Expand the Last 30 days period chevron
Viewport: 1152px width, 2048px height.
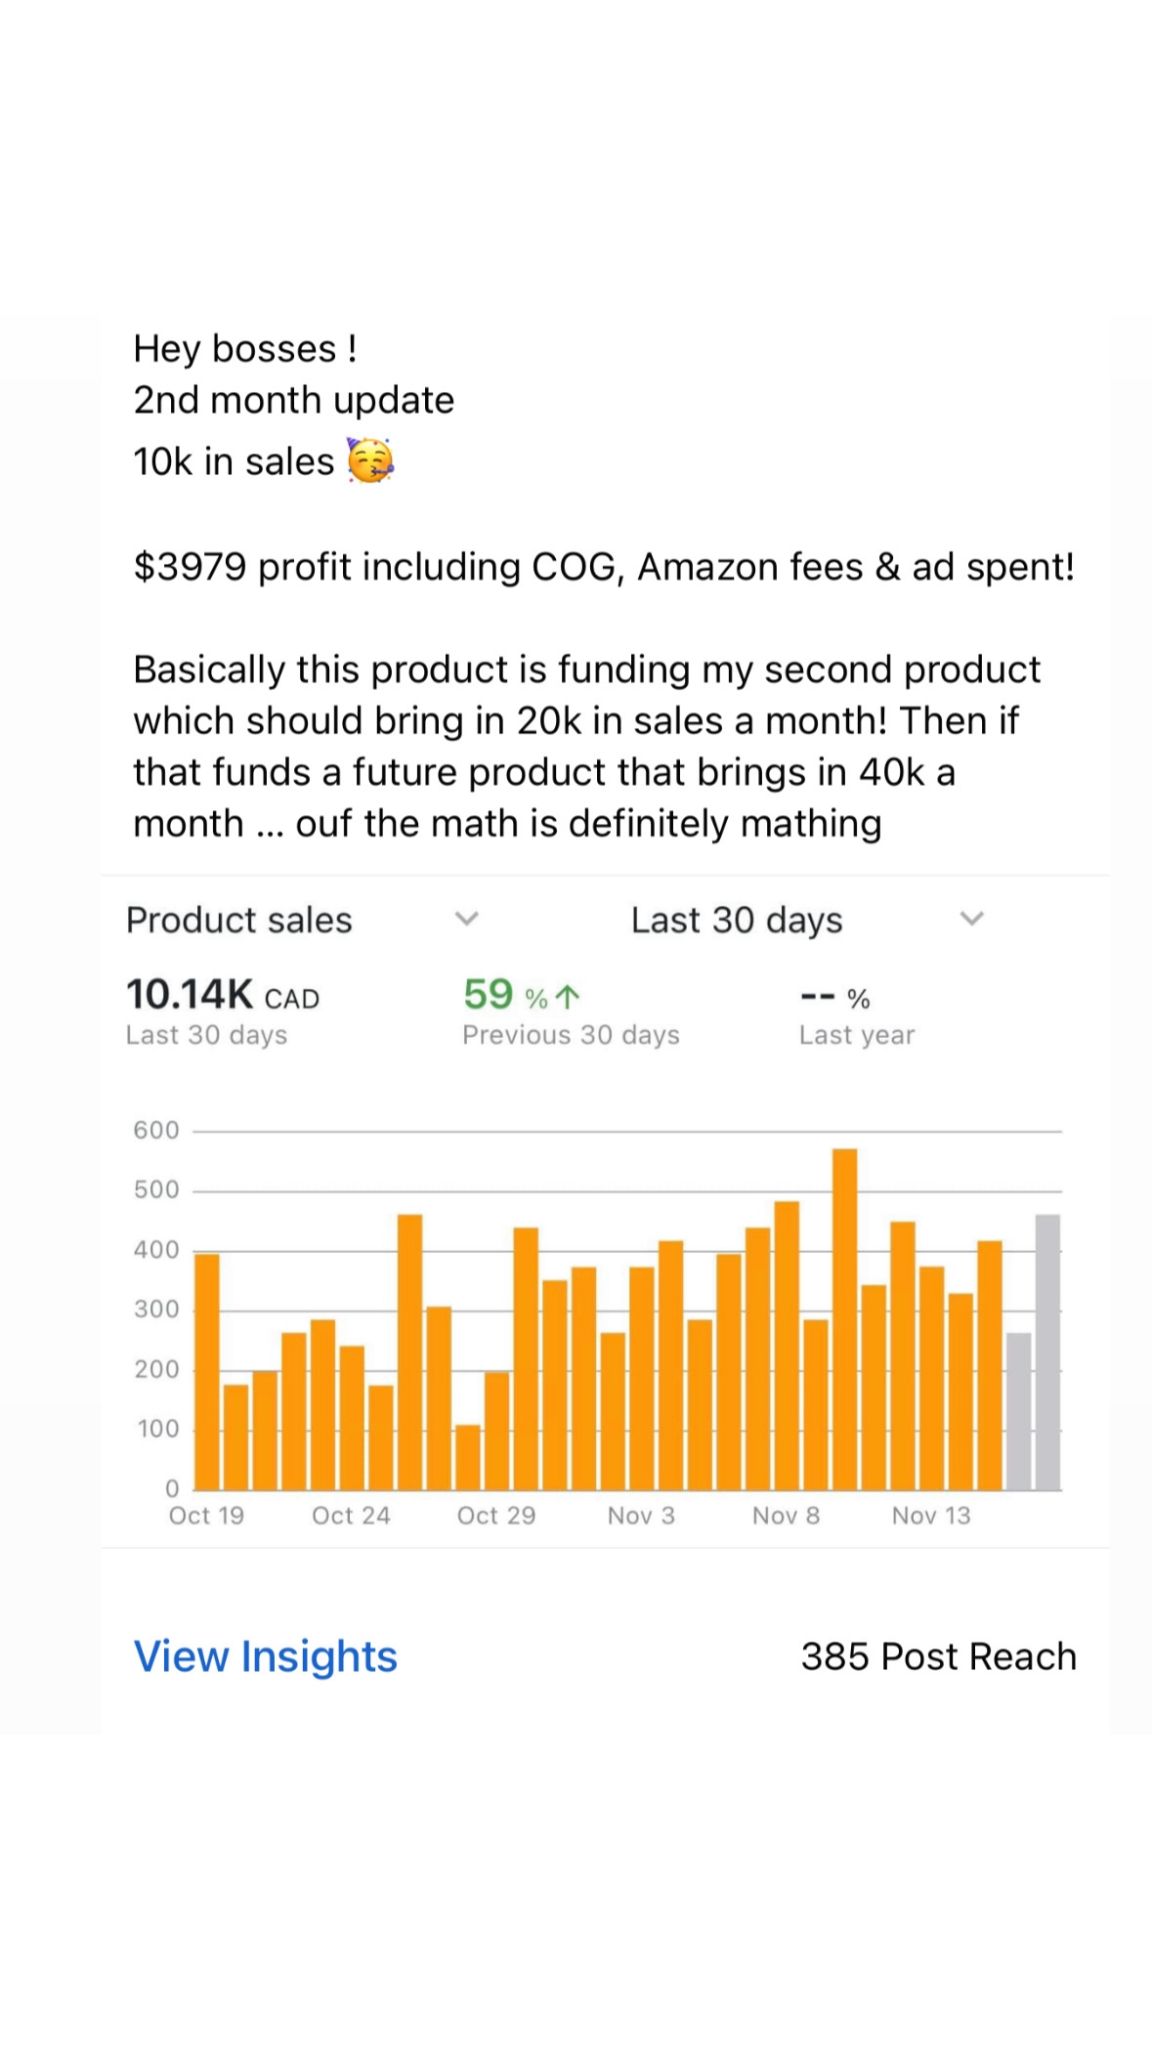pos(972,919)
